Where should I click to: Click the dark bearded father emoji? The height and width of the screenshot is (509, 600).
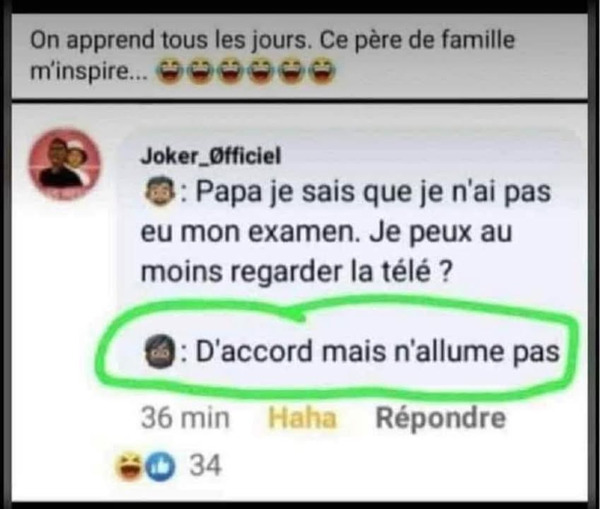click(x=159, y=351)
